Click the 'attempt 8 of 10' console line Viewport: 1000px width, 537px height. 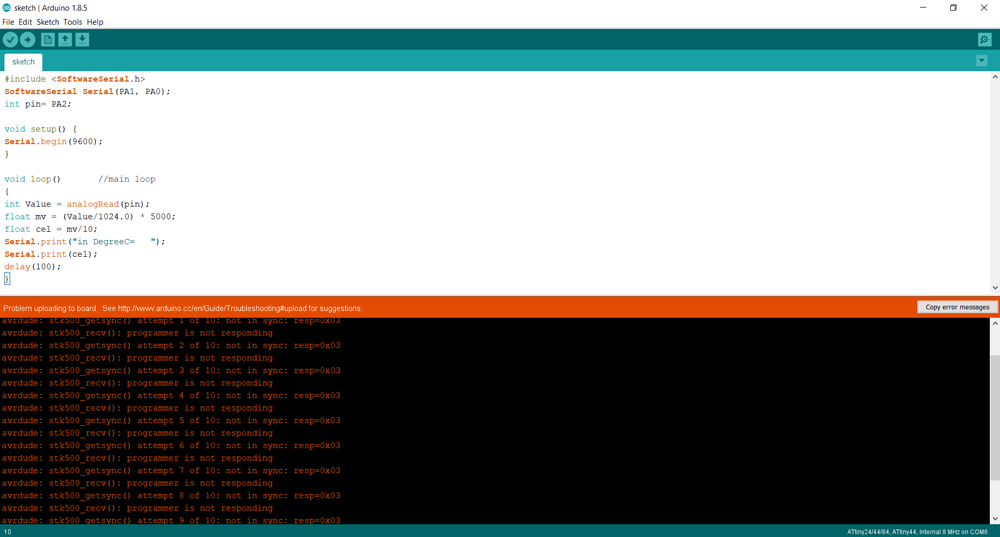pyautogui.click(x=171, y=496)
